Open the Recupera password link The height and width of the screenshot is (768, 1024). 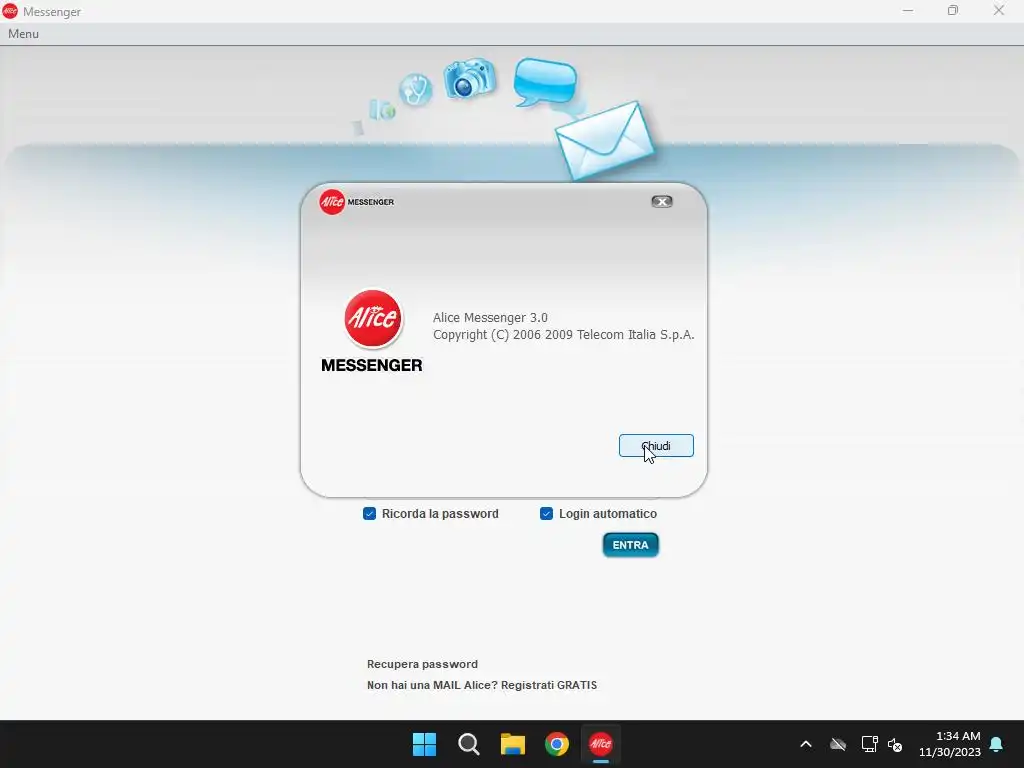point(422,664)
